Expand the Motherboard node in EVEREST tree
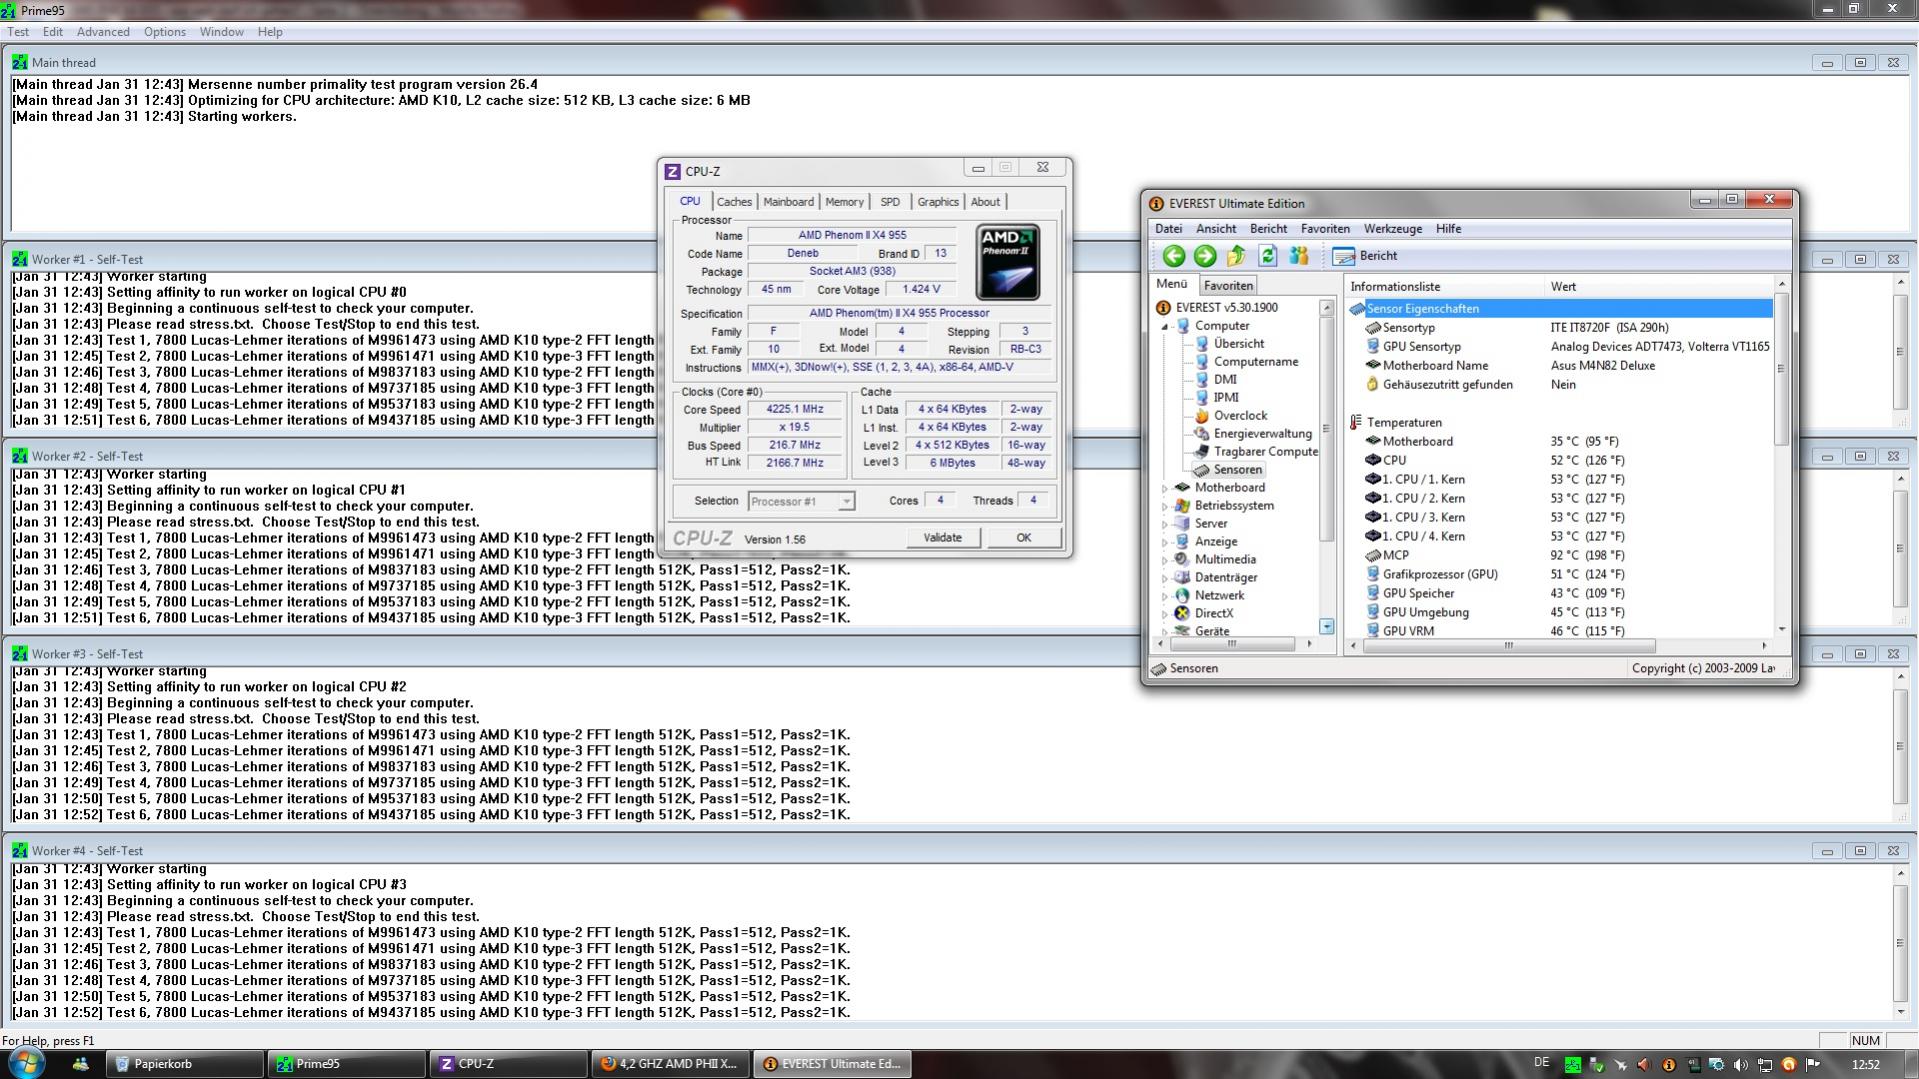1919x1079 pixels. click(x=1165, y=488)
